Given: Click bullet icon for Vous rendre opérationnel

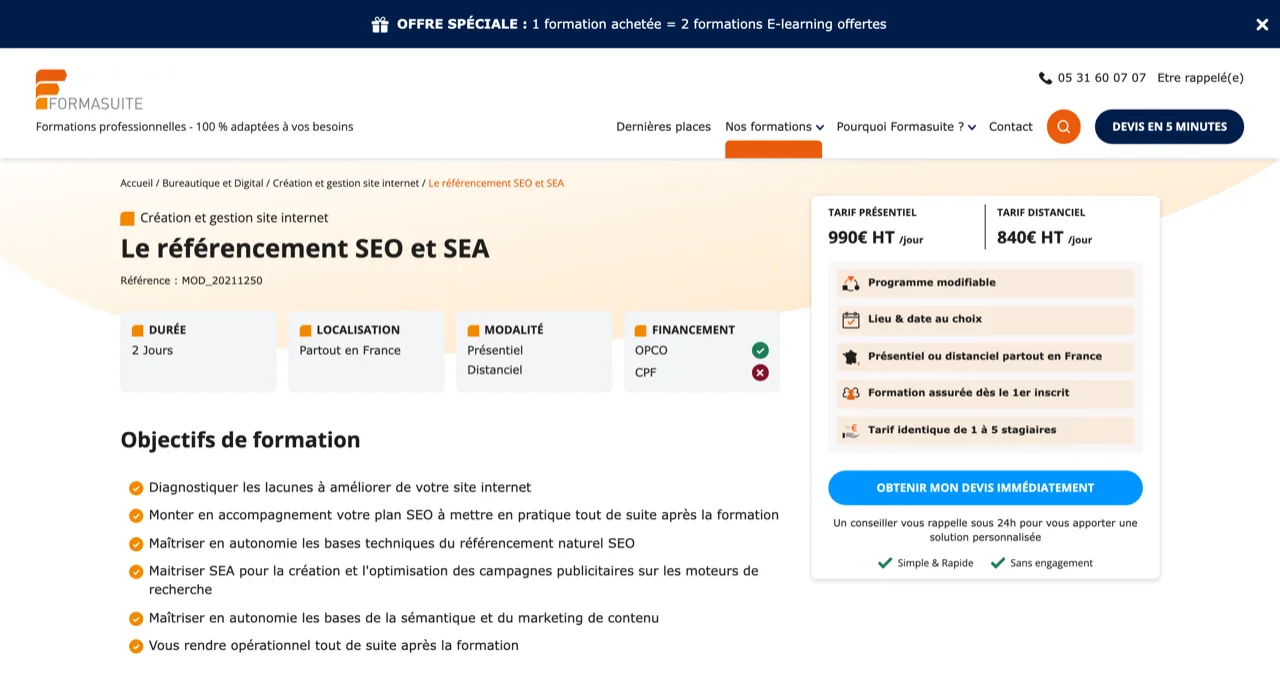Looking at the screenshot, I should point(136,646).
